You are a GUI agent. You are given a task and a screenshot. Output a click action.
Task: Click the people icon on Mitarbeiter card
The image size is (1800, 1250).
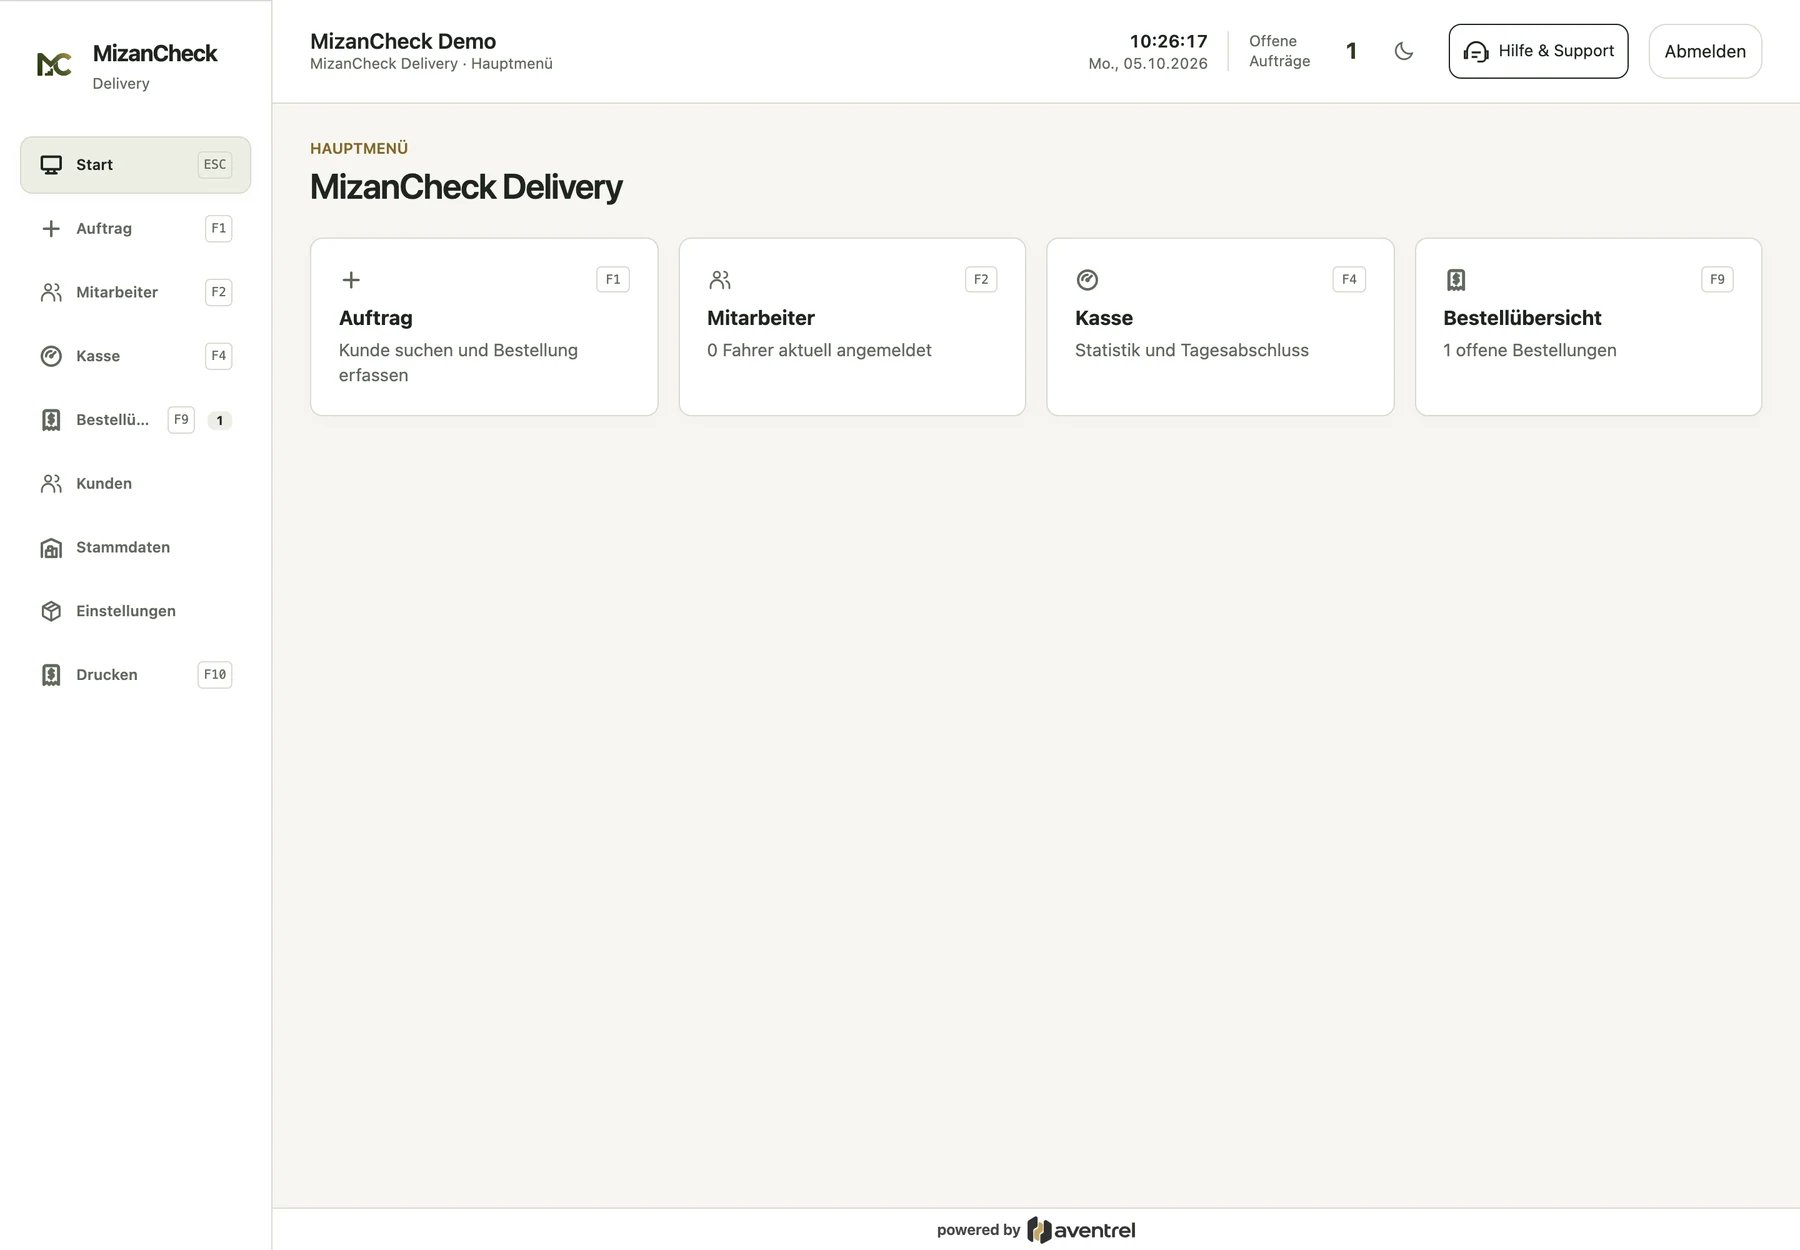point(720,280)
